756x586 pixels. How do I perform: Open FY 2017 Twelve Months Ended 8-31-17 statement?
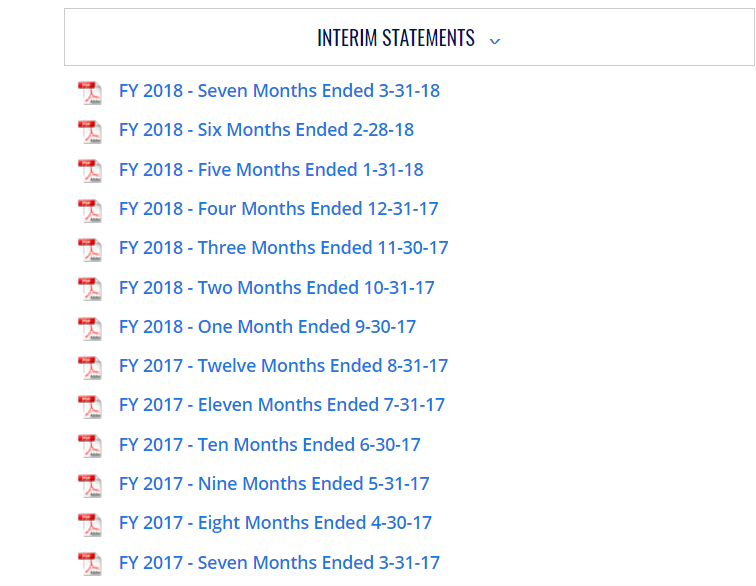[283, 366]
